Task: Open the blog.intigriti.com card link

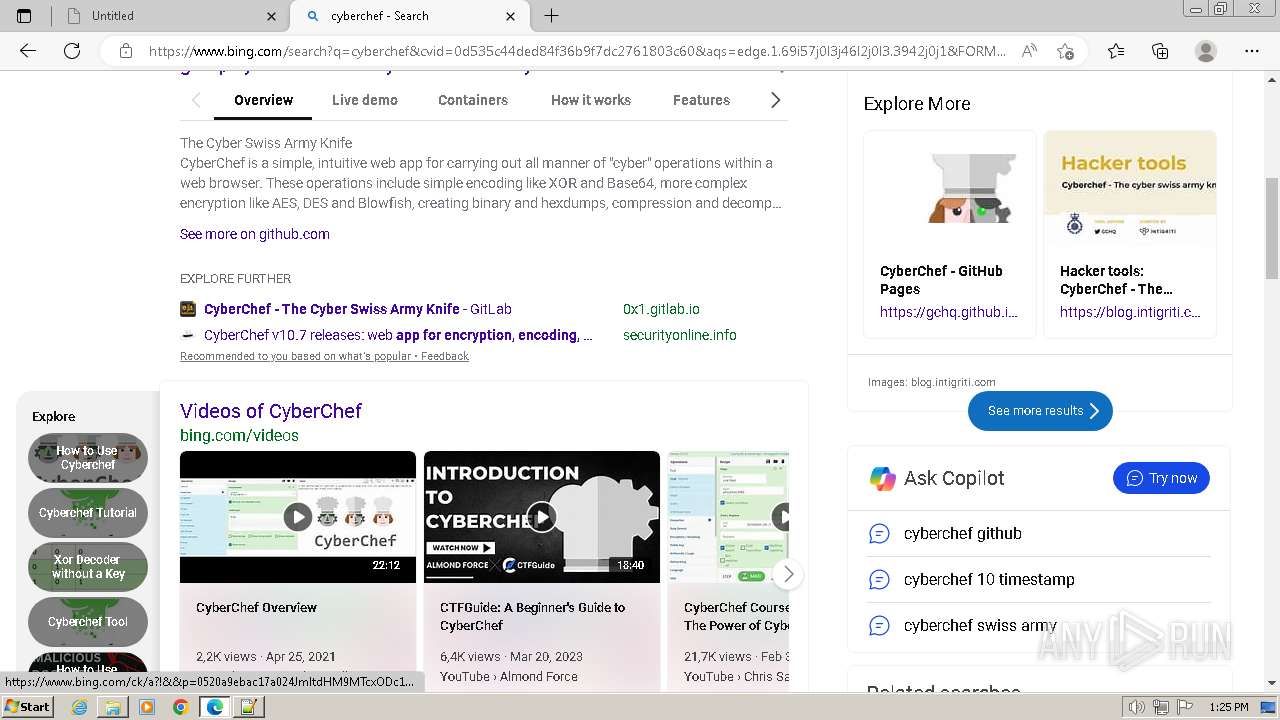Action: click(1130, 312)
